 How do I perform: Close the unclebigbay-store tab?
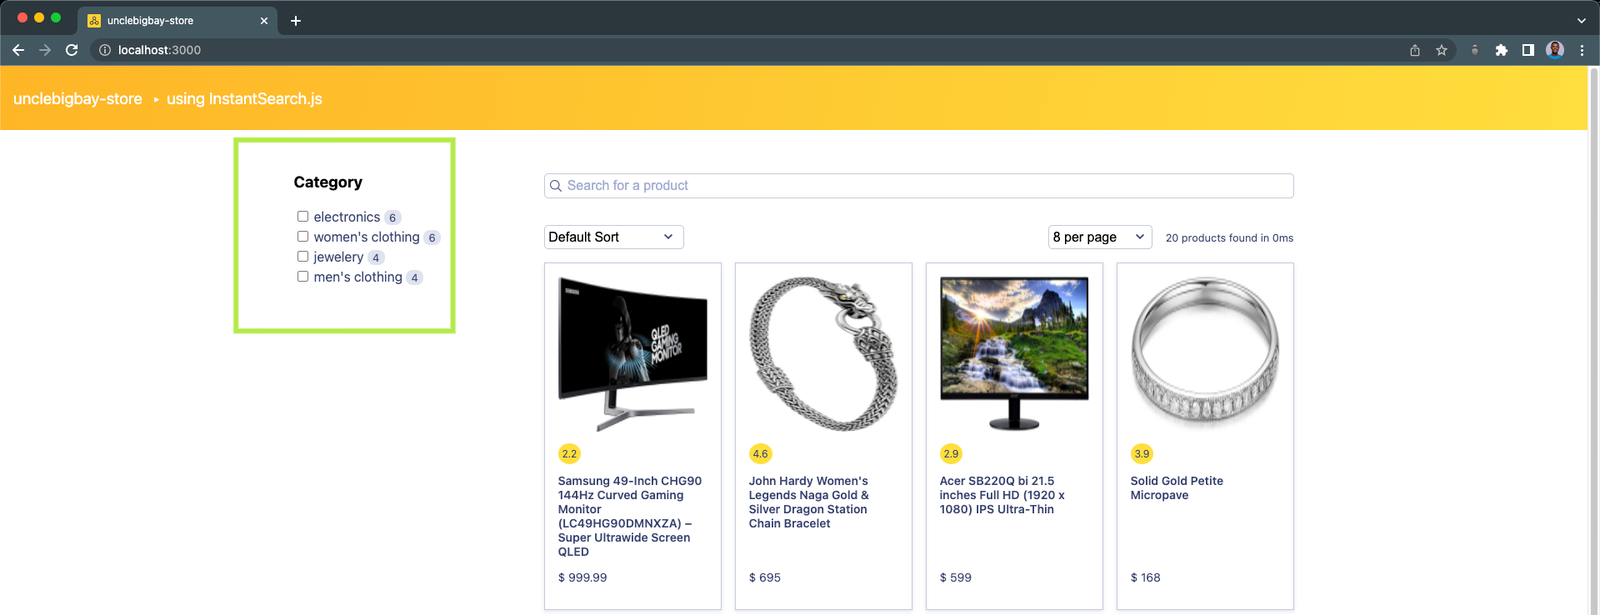tap(264, 20)
